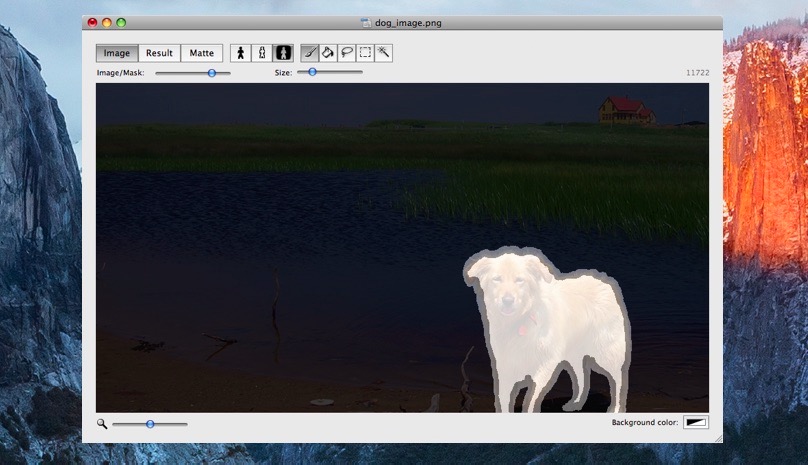Click the dog_image.png file icon in title
Image resolution: width=808 pixels, height=465 pixels.
pos(366,23)
